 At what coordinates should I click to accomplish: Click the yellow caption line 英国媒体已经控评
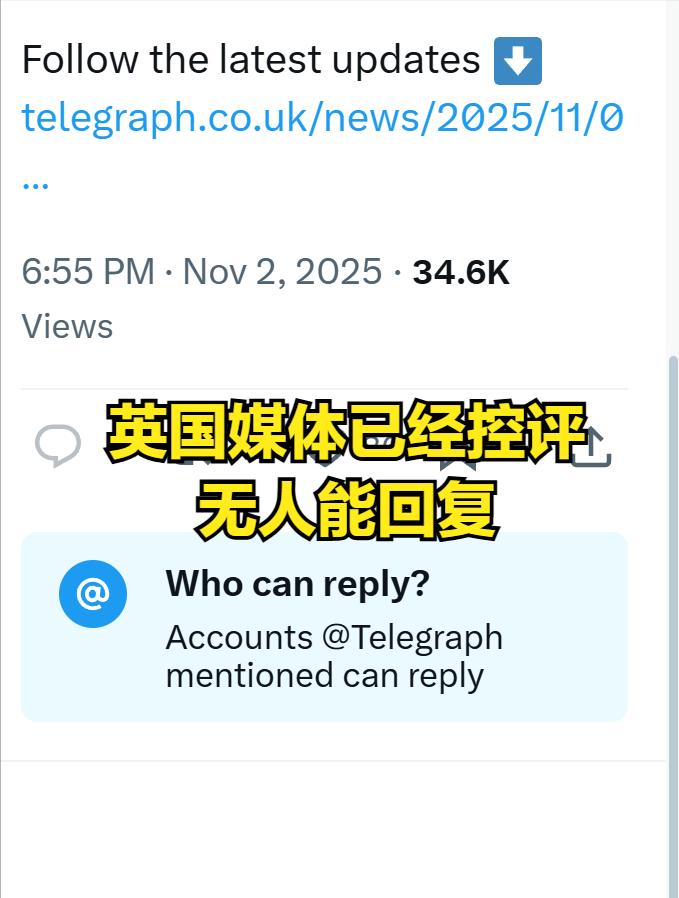pyautogui.click(x=347, y=431)
